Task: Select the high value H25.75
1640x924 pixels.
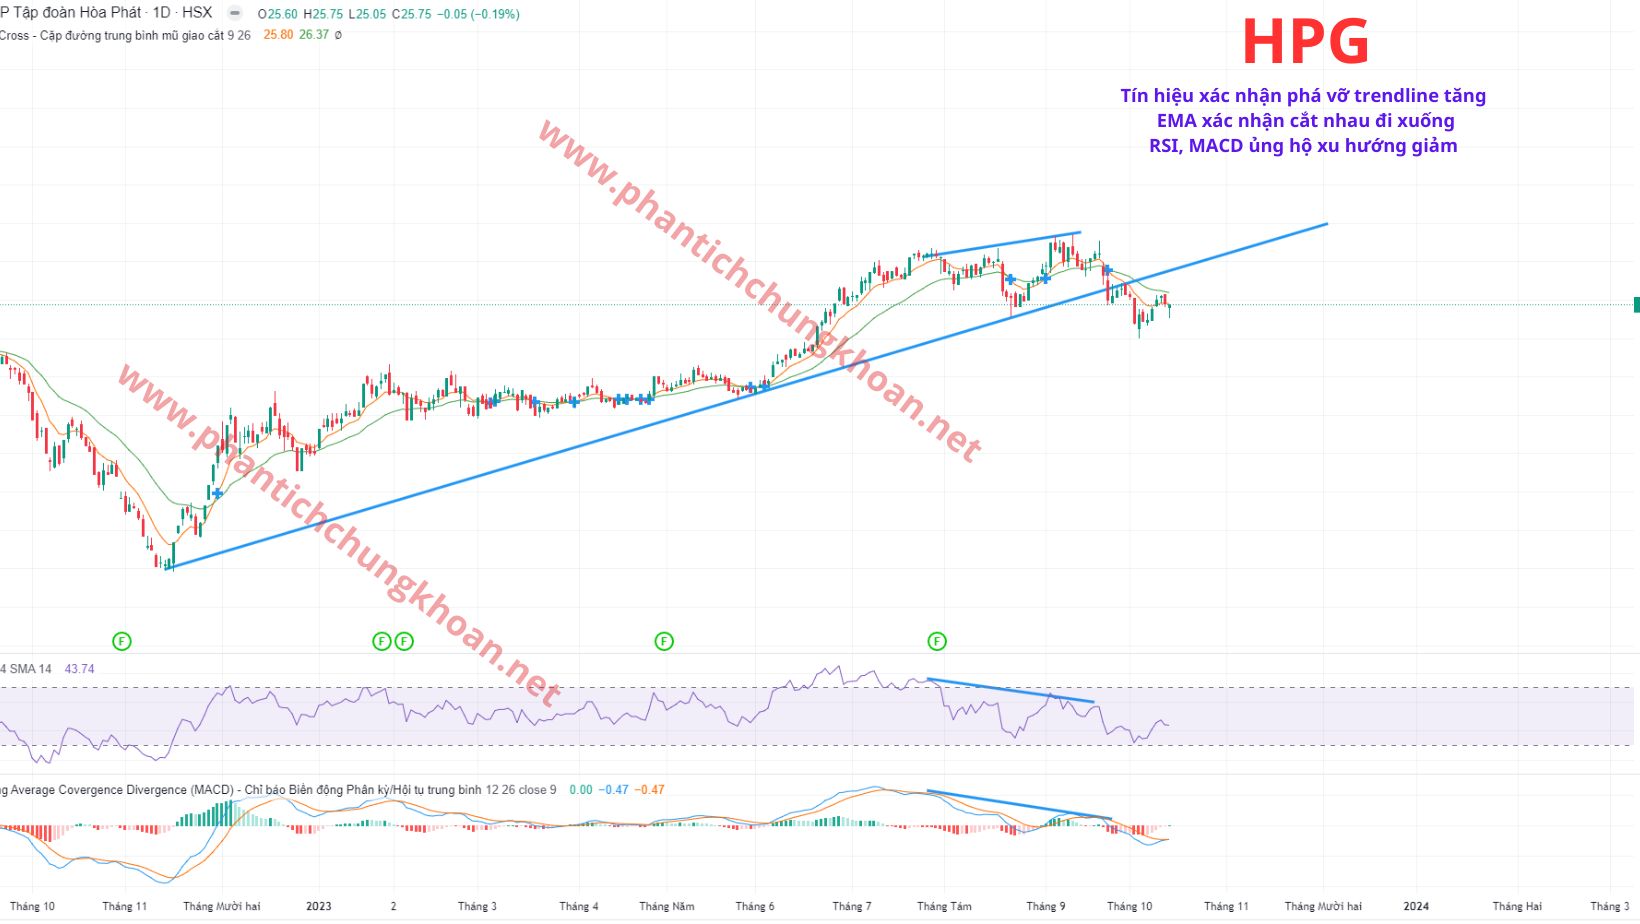Action: (x=323, y=14)
